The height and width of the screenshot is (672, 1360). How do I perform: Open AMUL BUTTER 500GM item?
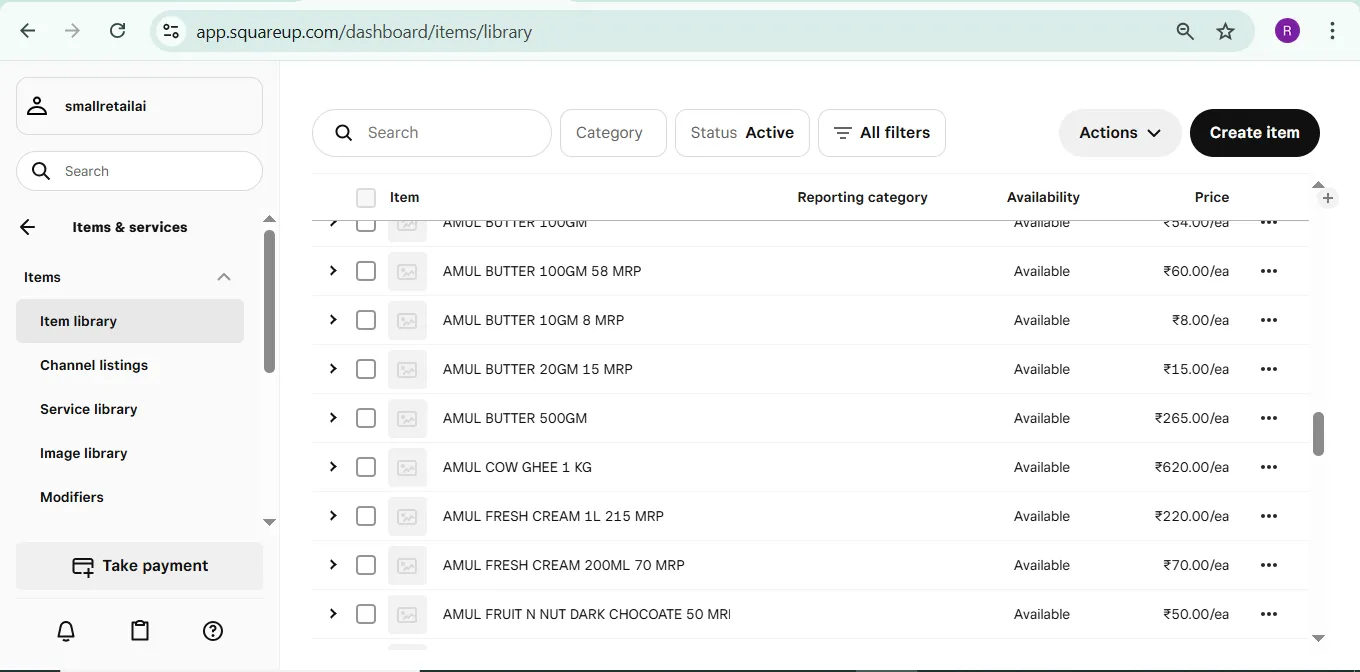[x=515, y=418]
